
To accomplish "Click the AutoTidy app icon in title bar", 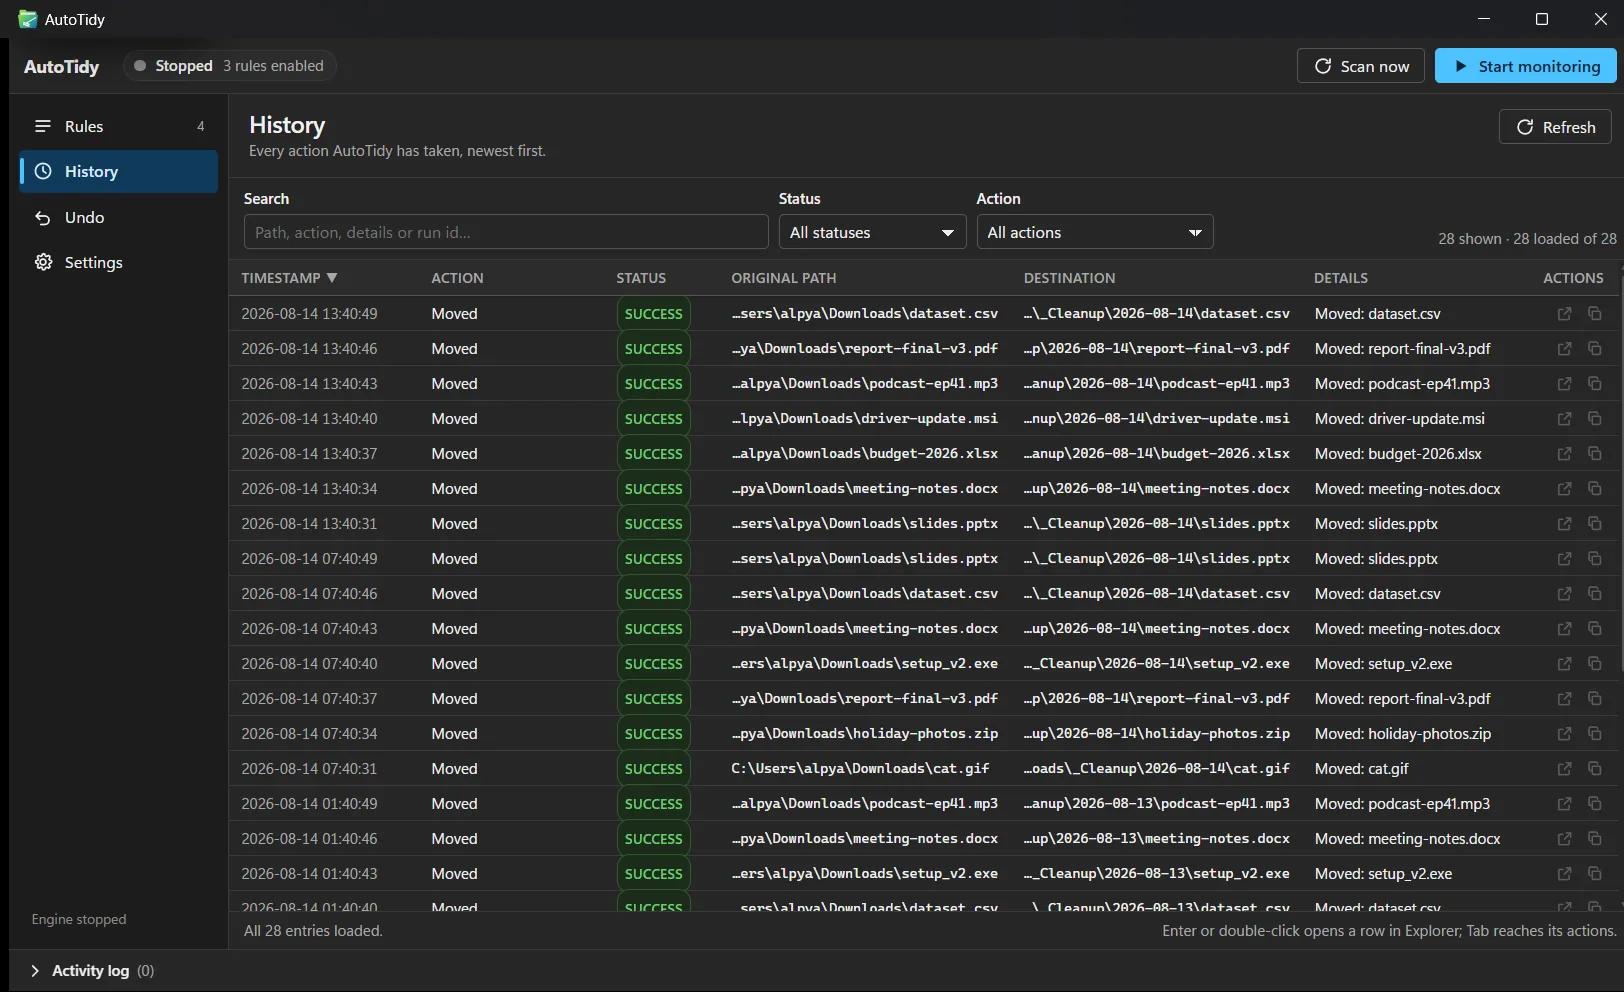I will pyautogui.click(x=27, y=19).
